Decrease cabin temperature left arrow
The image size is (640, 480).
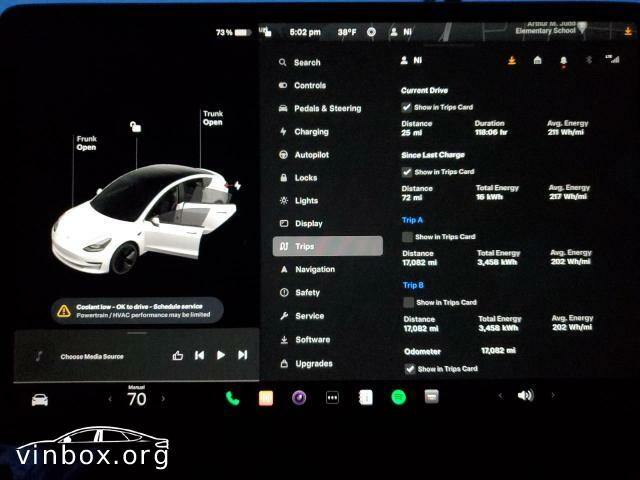(x=110, y=399)
